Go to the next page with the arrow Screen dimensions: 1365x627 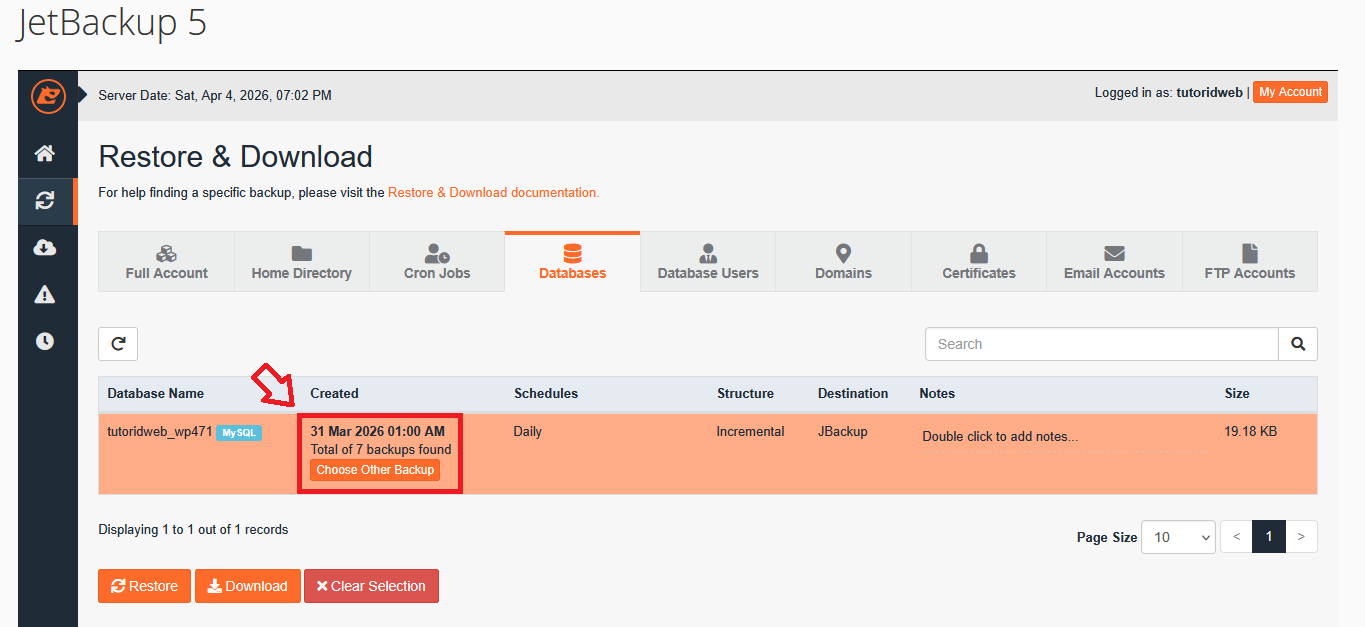click(1301, 536)
